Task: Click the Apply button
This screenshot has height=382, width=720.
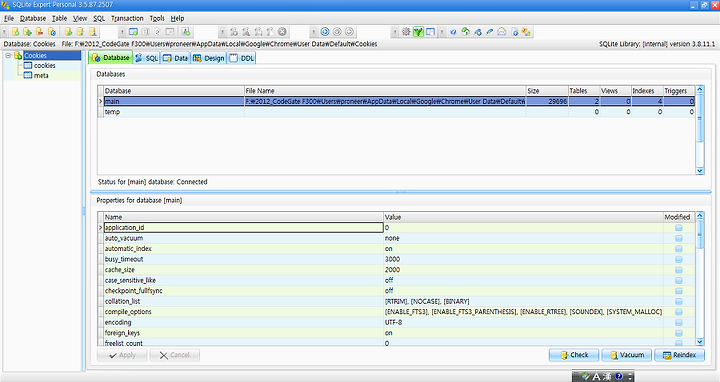Action: (x=122, y=355)
